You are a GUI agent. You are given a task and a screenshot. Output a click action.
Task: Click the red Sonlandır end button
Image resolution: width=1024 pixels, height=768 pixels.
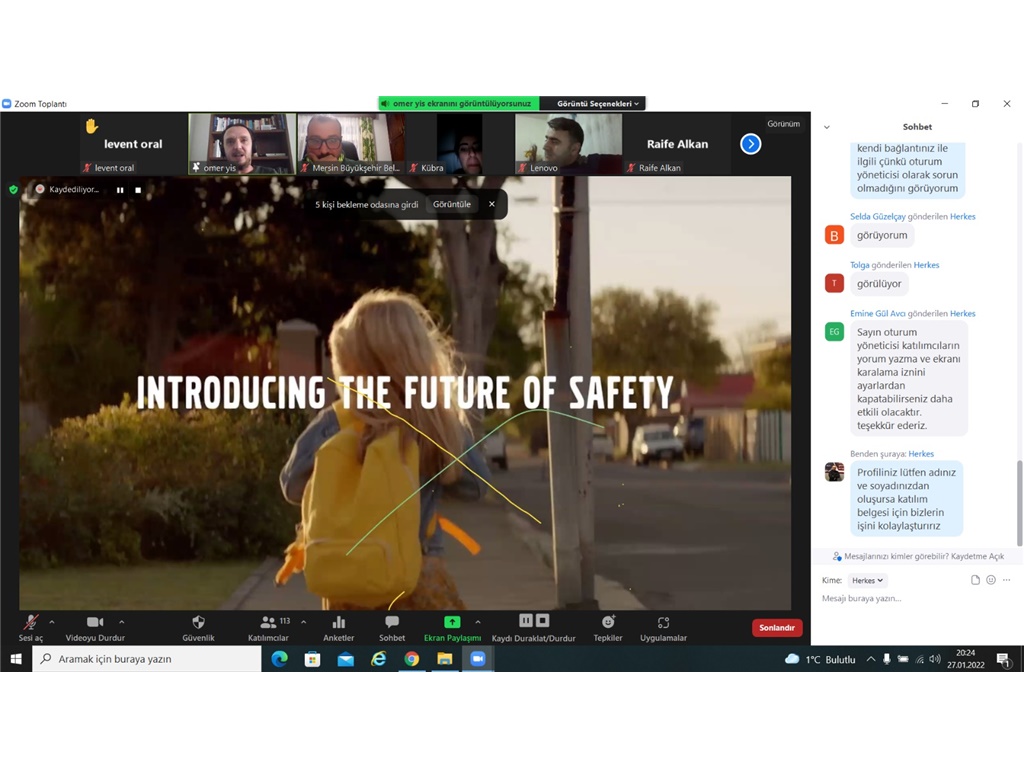click(777, 628)
